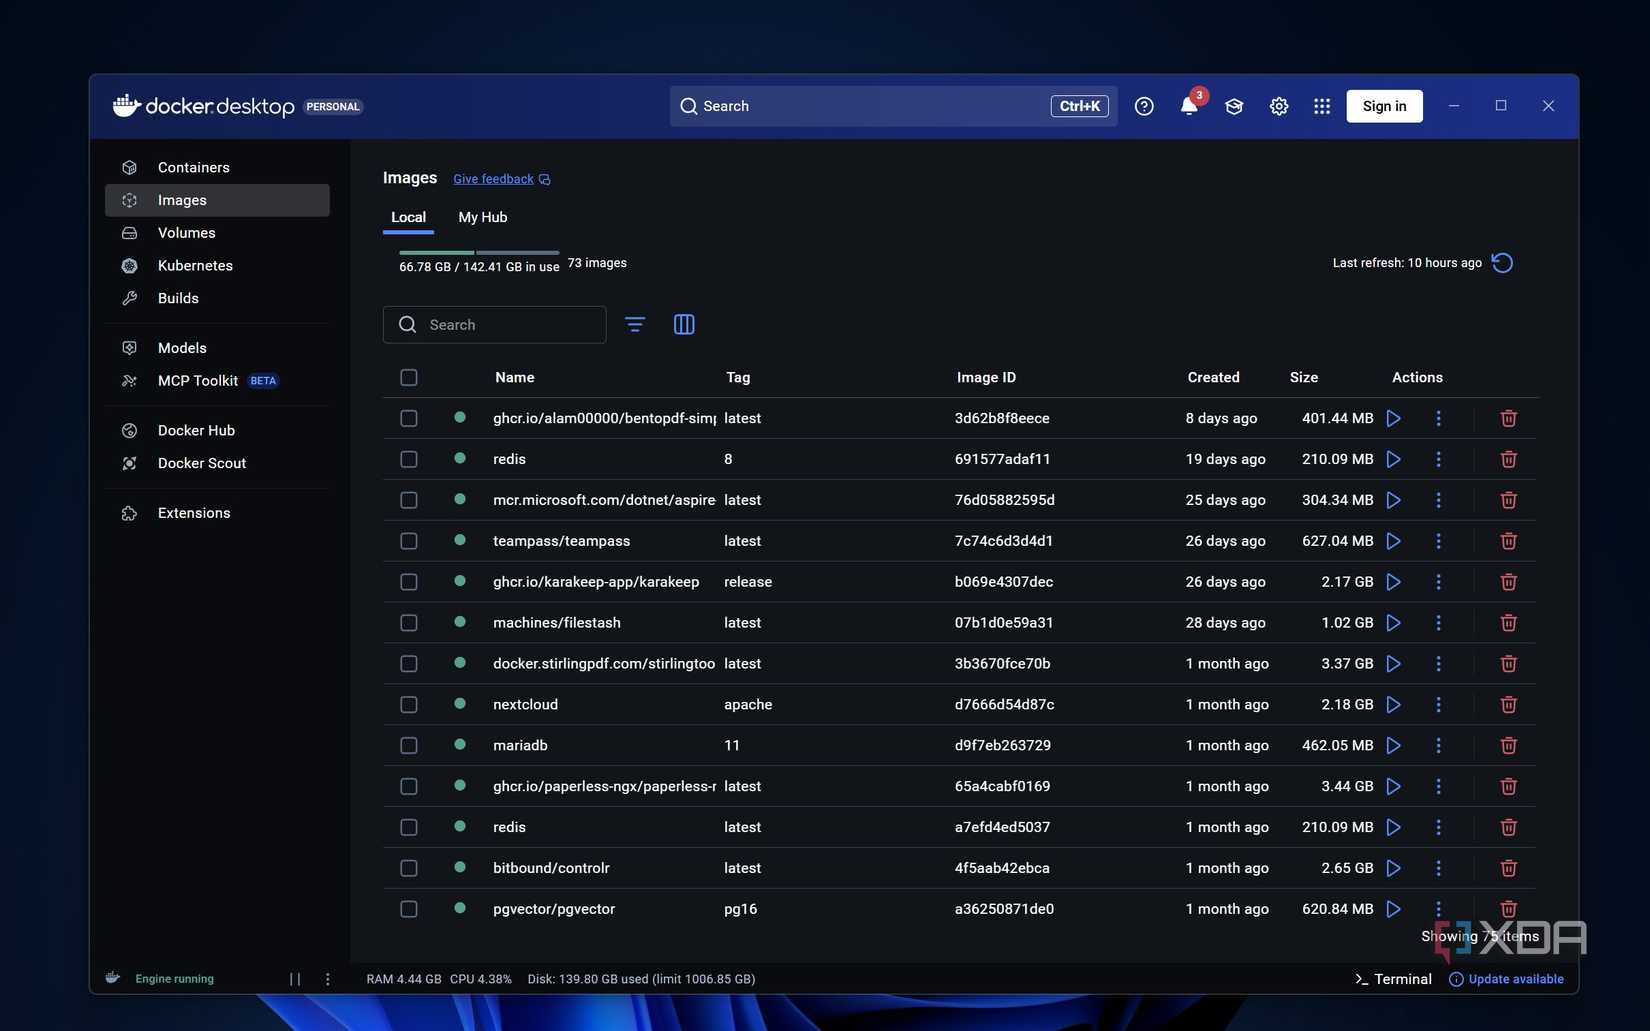Image resolution: width=1650 pixels, height=1031 pixels.
Task: Open the Give feedback link
Action: 502,179
